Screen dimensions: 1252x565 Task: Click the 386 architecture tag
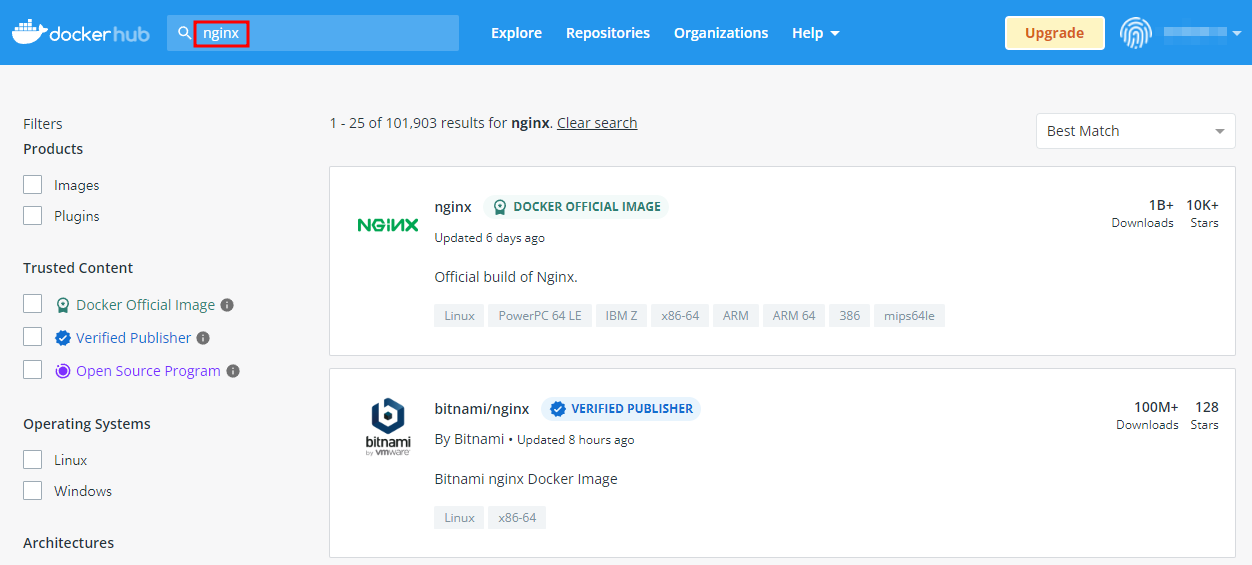[x=850, y=316]
